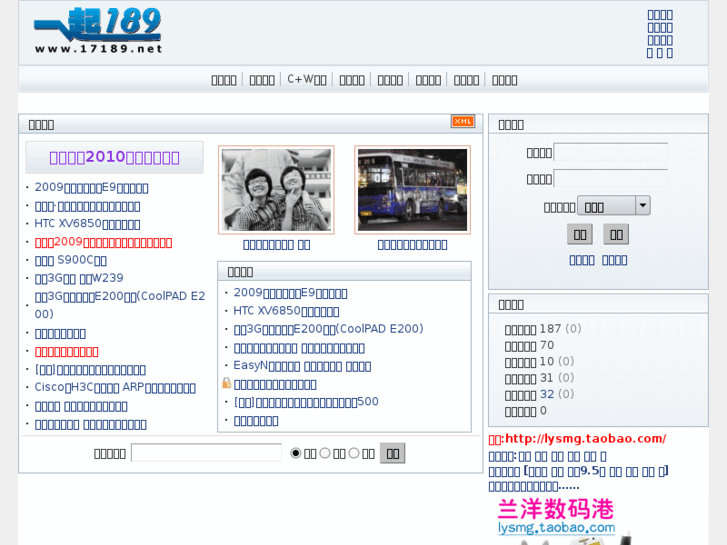Open the EasyN article link

(x=302, y=365)
